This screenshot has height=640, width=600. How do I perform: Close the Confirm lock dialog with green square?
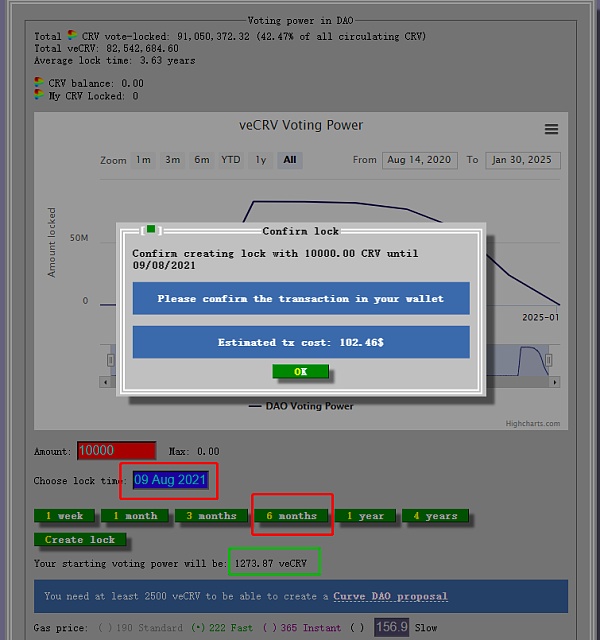pyautogui.click(x=151, y=230)
